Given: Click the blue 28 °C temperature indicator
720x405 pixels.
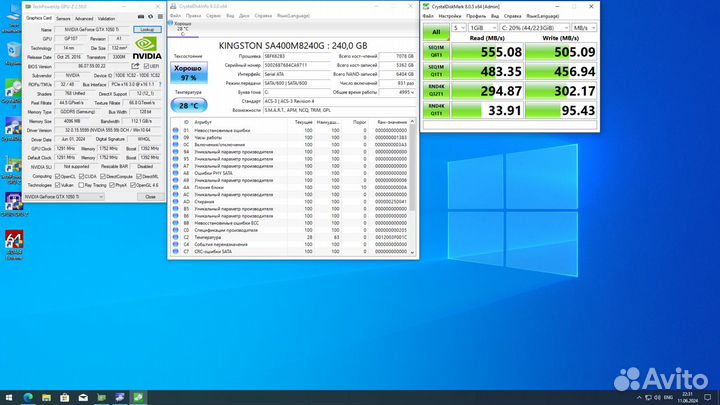Looking at the screenshot, I should coord(187,105).
